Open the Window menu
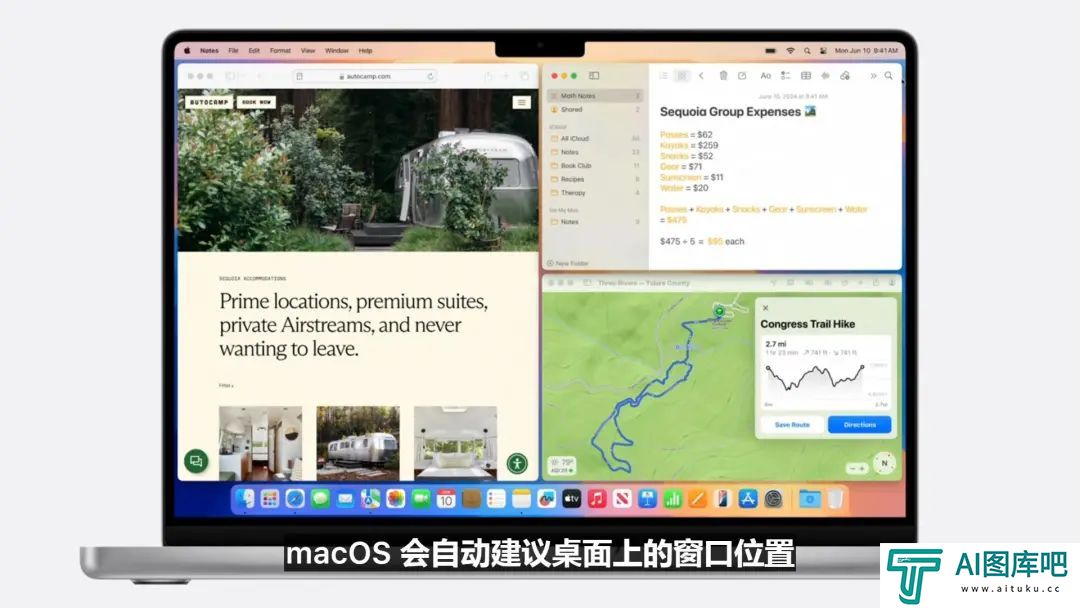 tap(337, 50)
